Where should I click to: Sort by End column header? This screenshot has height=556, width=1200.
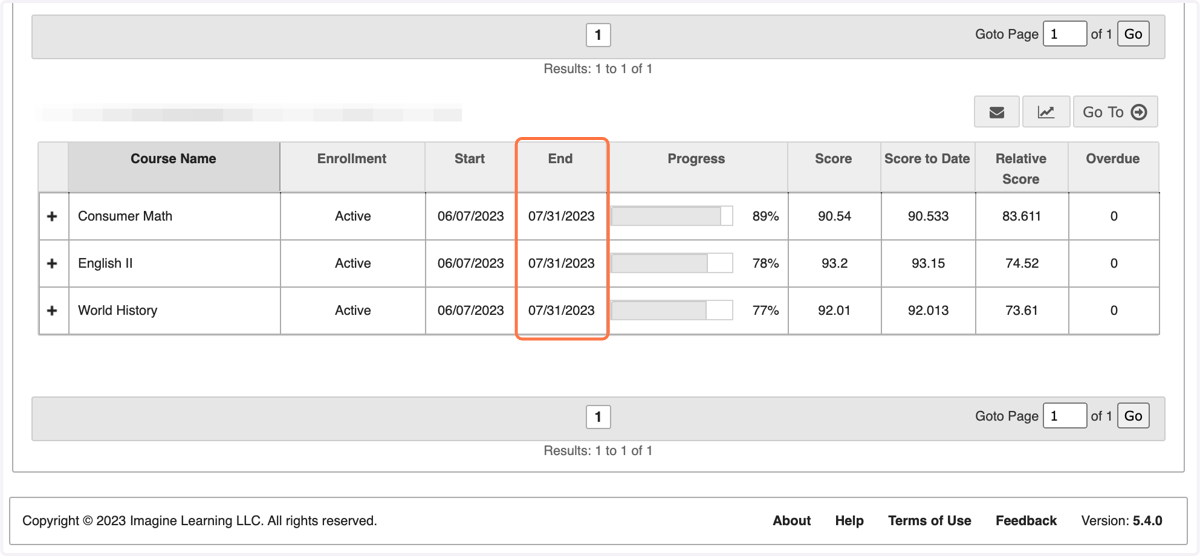(x=560, y=166)
